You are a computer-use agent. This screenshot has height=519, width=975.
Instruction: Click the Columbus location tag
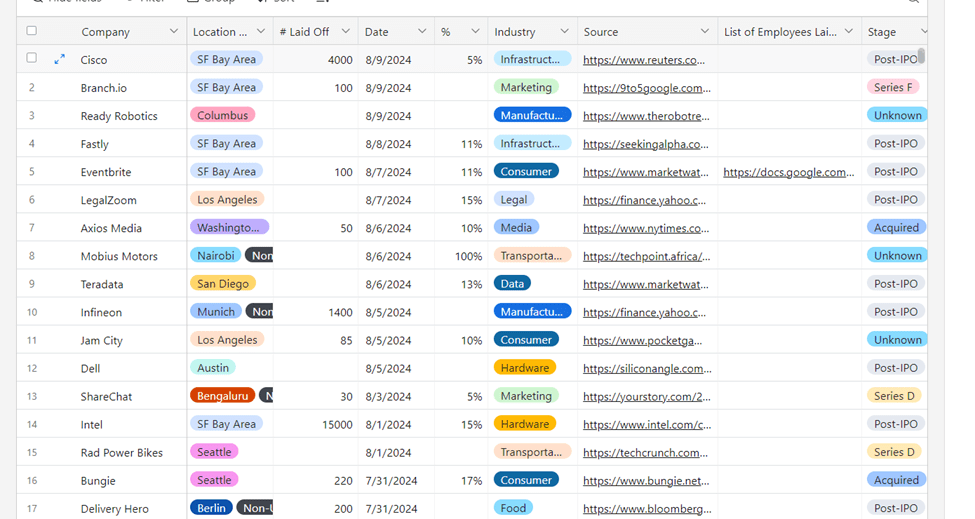coord(223,115)
